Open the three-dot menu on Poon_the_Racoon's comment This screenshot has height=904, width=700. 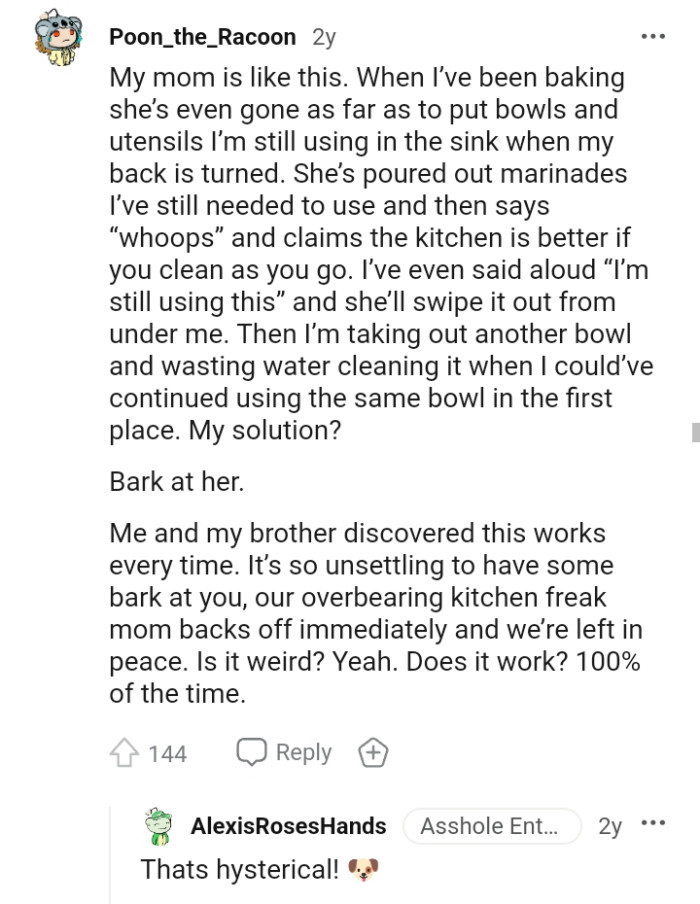652,34
